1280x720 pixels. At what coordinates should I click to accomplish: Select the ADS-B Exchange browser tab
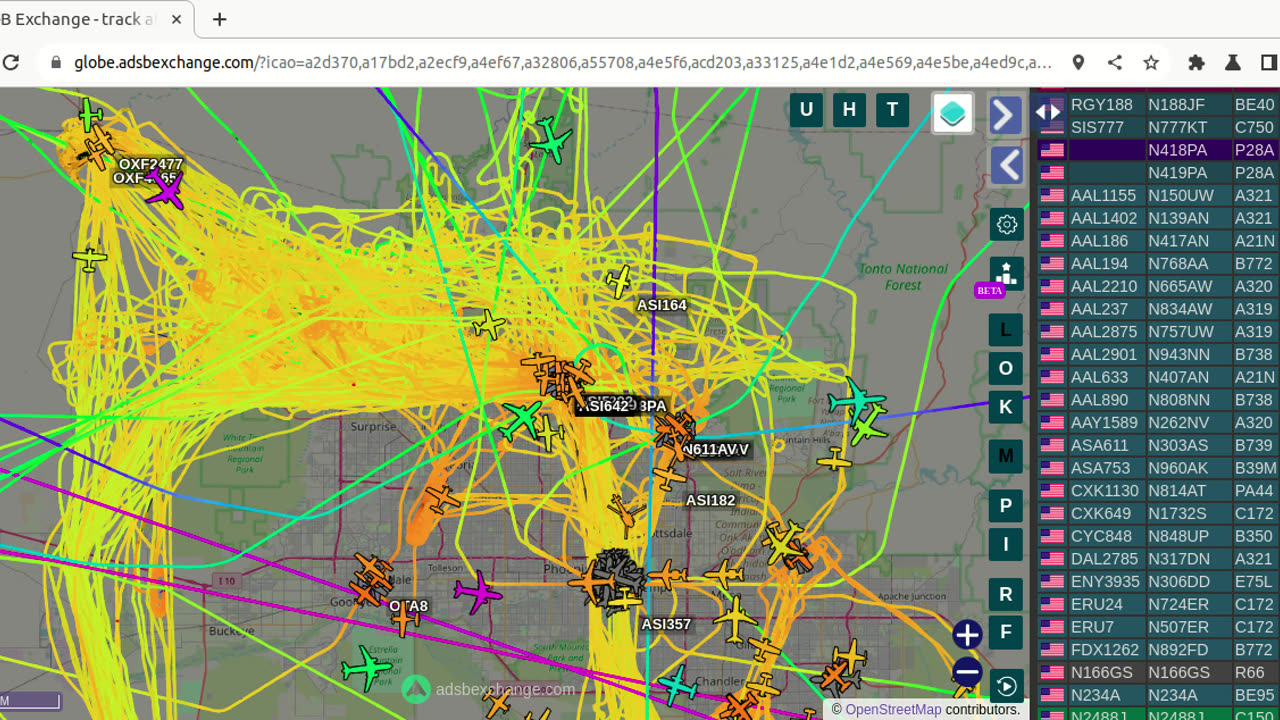click(x=90, y=19)
